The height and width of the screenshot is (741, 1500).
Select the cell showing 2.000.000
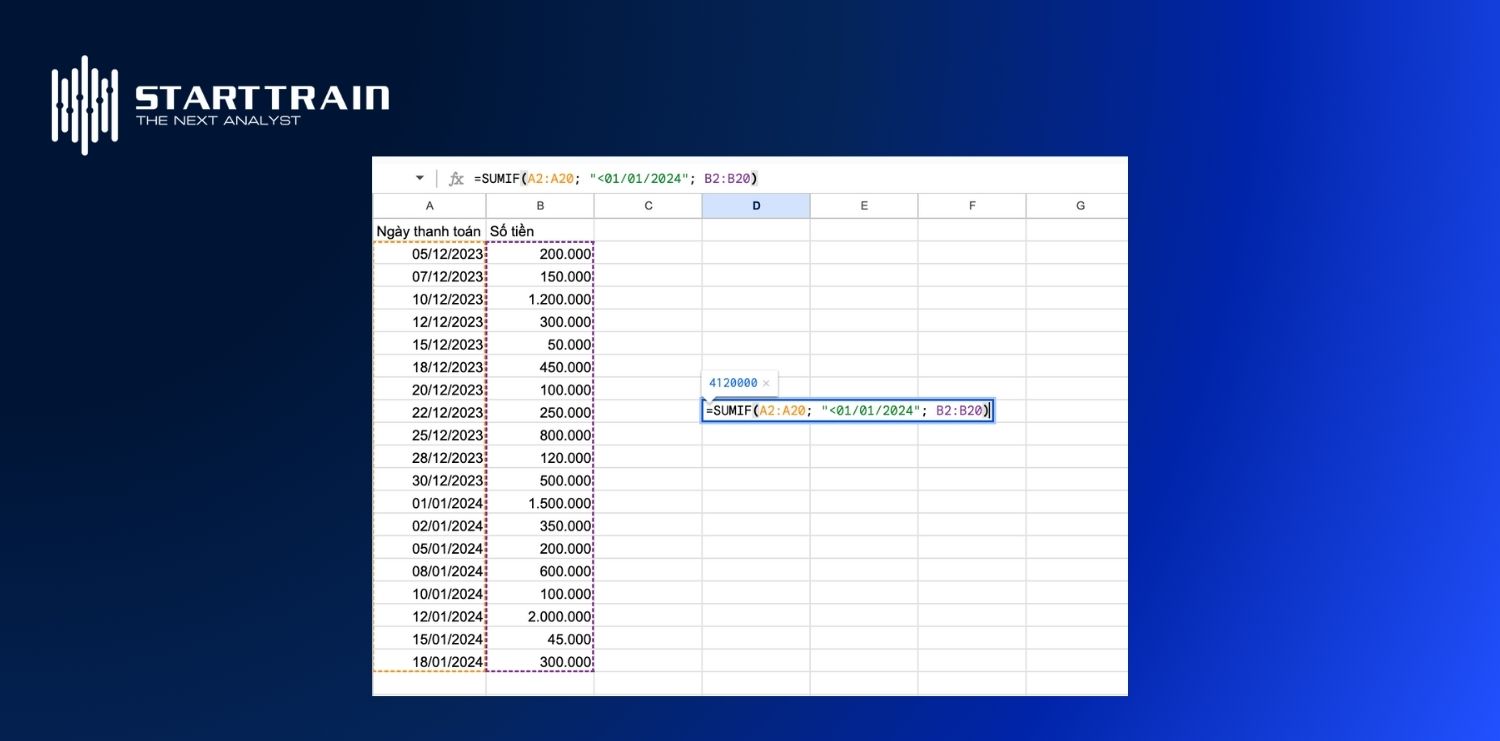point(540,616)
